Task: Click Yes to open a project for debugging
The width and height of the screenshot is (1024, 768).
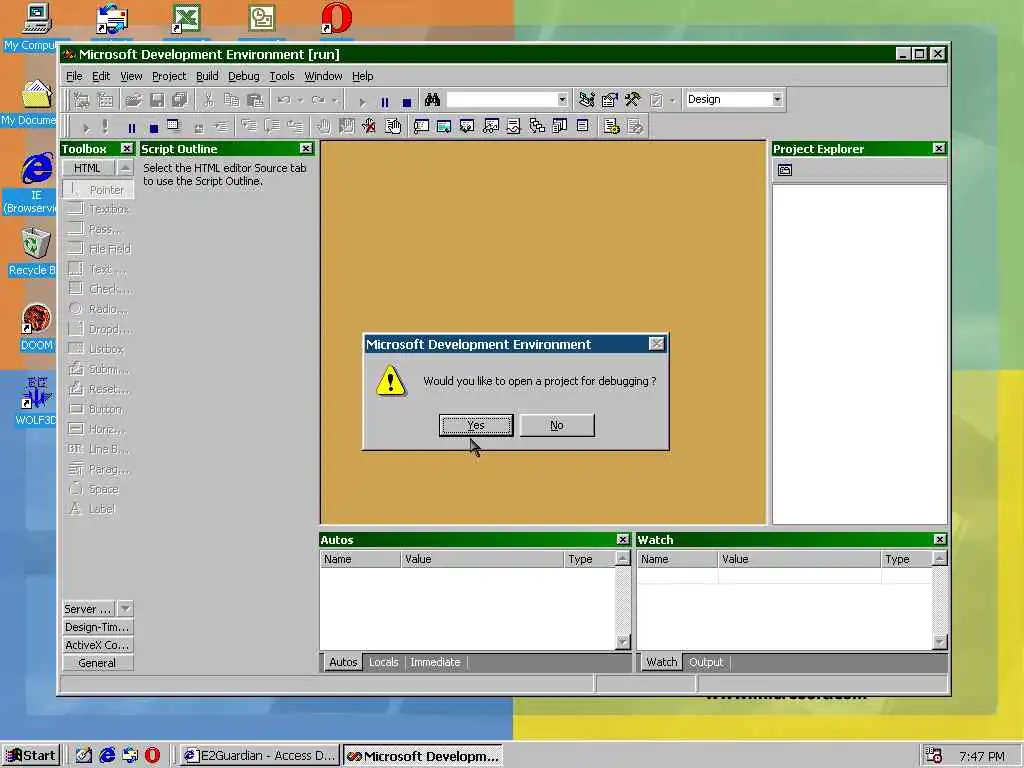Action: (x=475, y=425)
